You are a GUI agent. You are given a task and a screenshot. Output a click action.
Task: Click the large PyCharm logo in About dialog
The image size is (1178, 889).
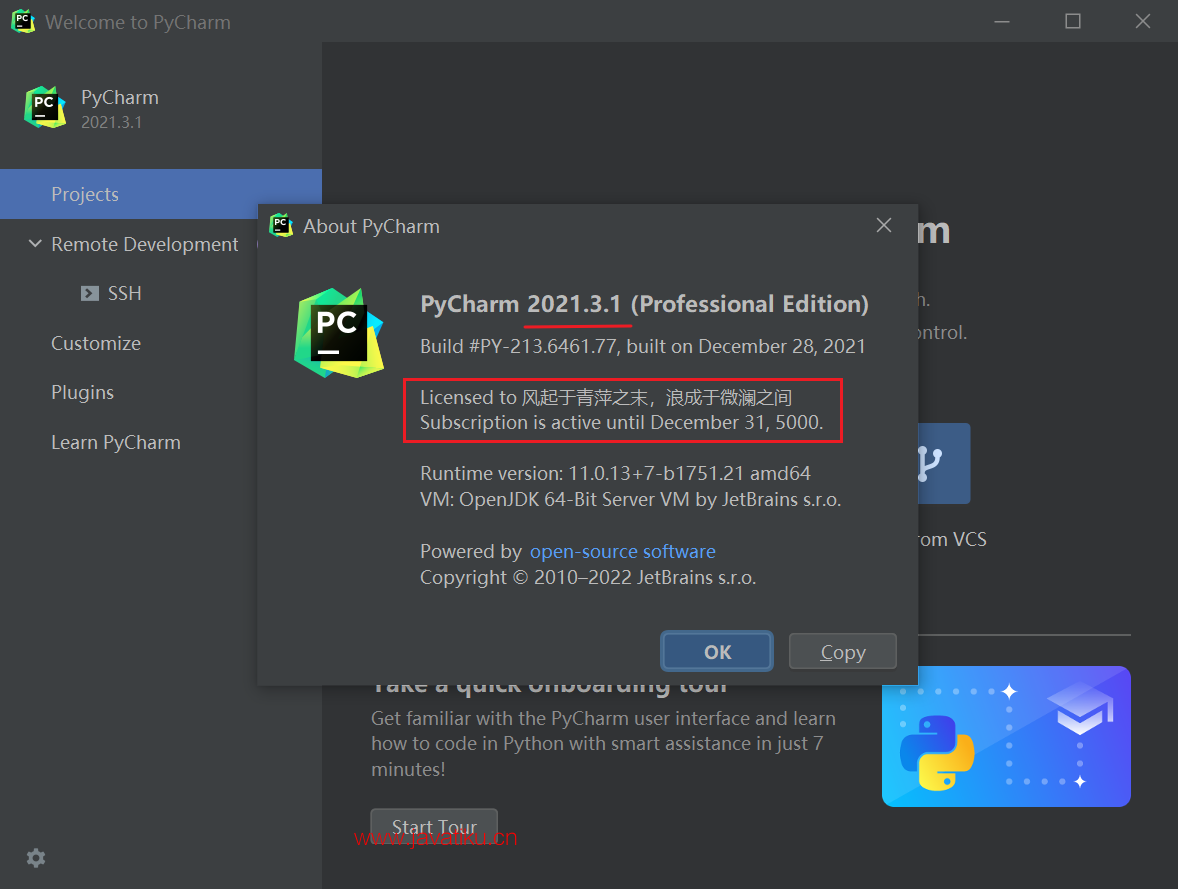point(339,332)
